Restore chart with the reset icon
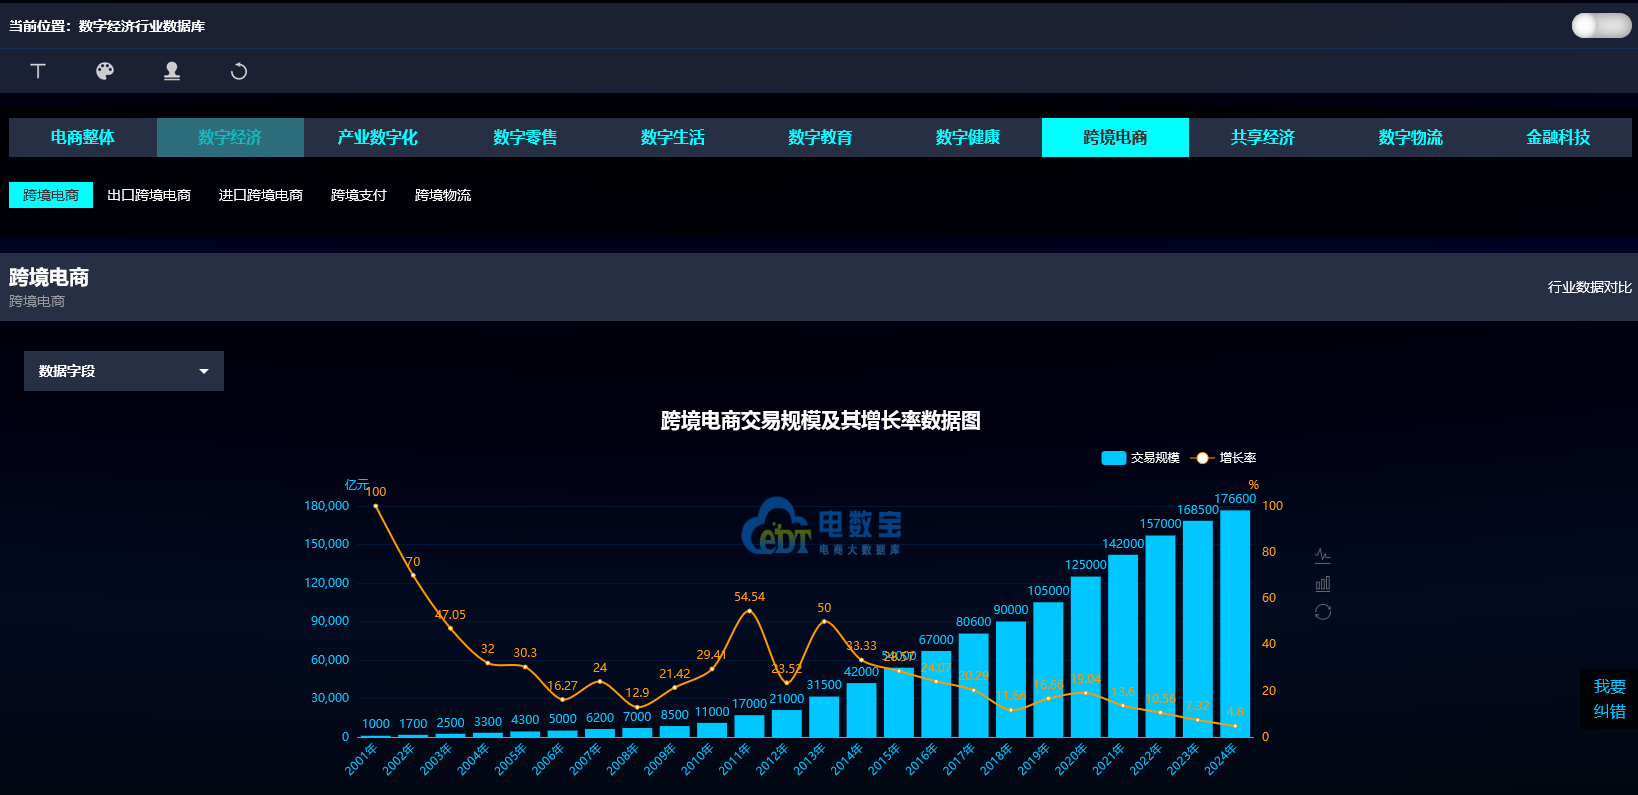1638x795 pixels. 1323,612
